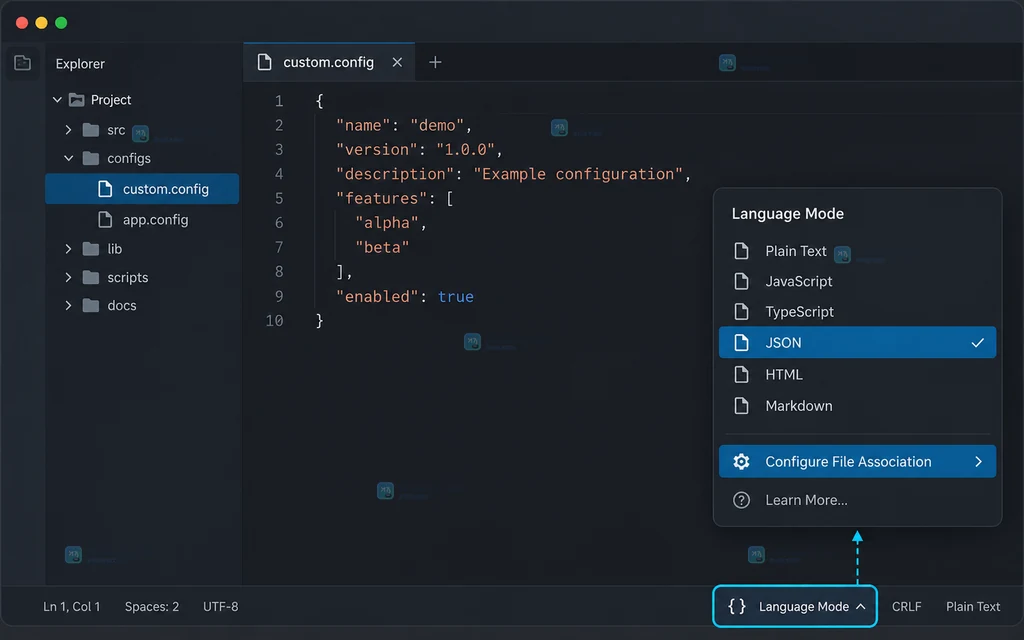Open Configure File Association submenu arrow
1024x640 pixels.
978,462
